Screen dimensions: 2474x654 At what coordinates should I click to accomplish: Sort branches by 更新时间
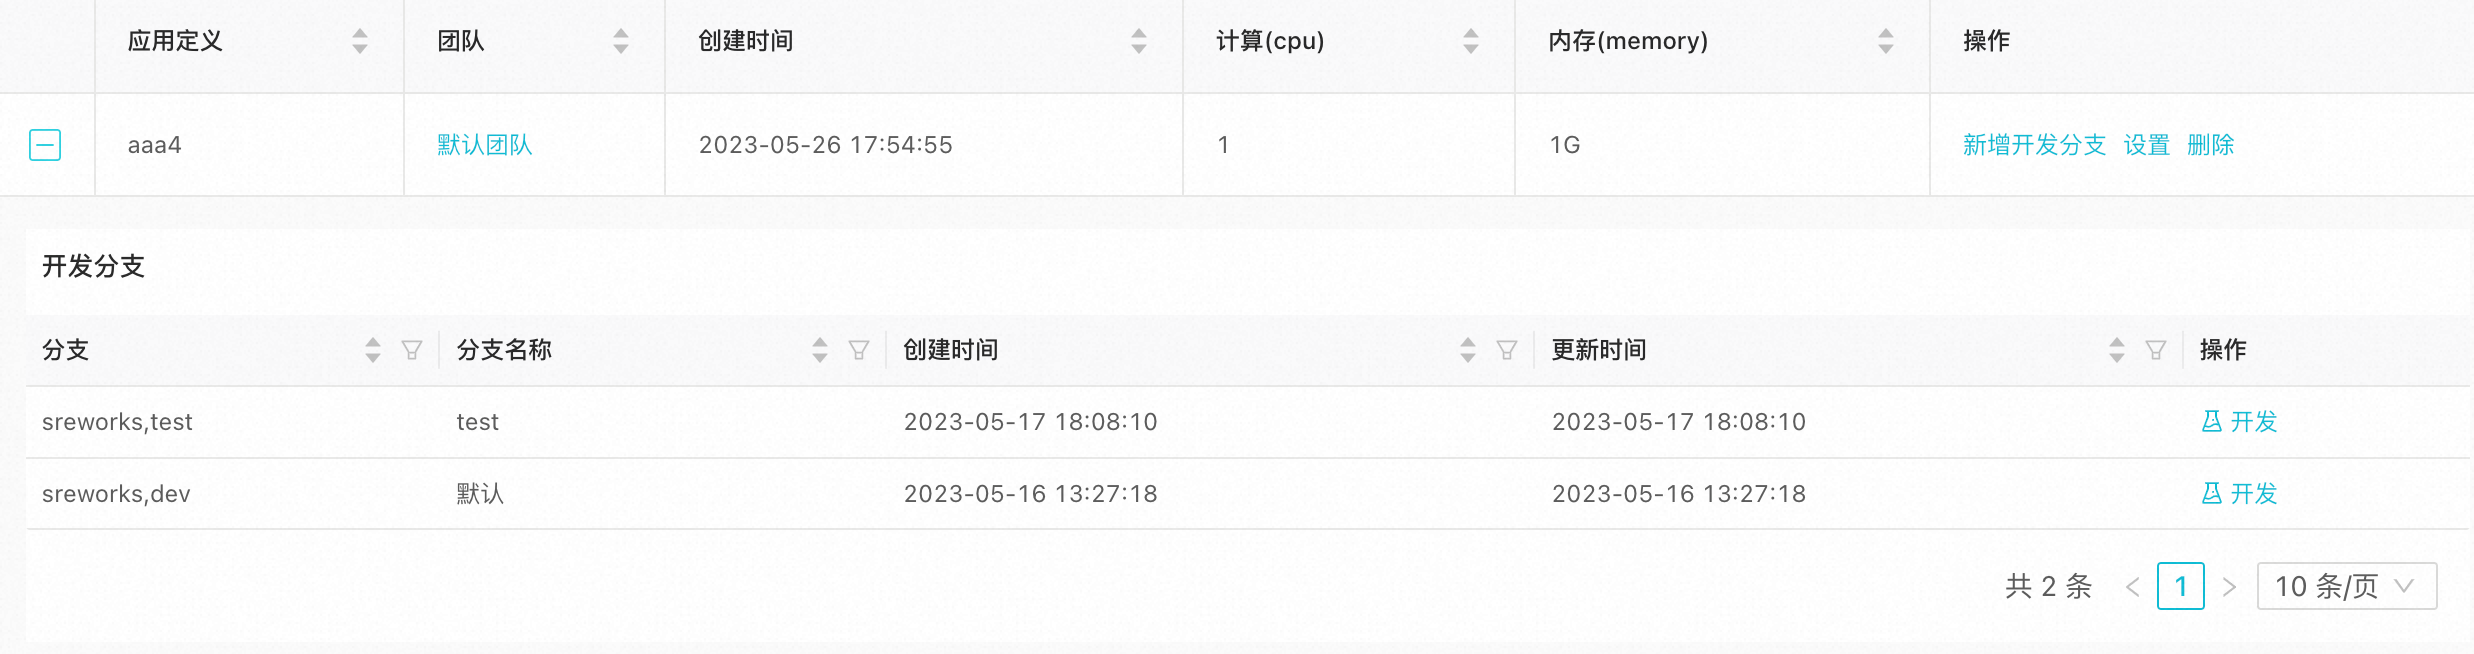pyautogui.click(x=2117, y=350)
